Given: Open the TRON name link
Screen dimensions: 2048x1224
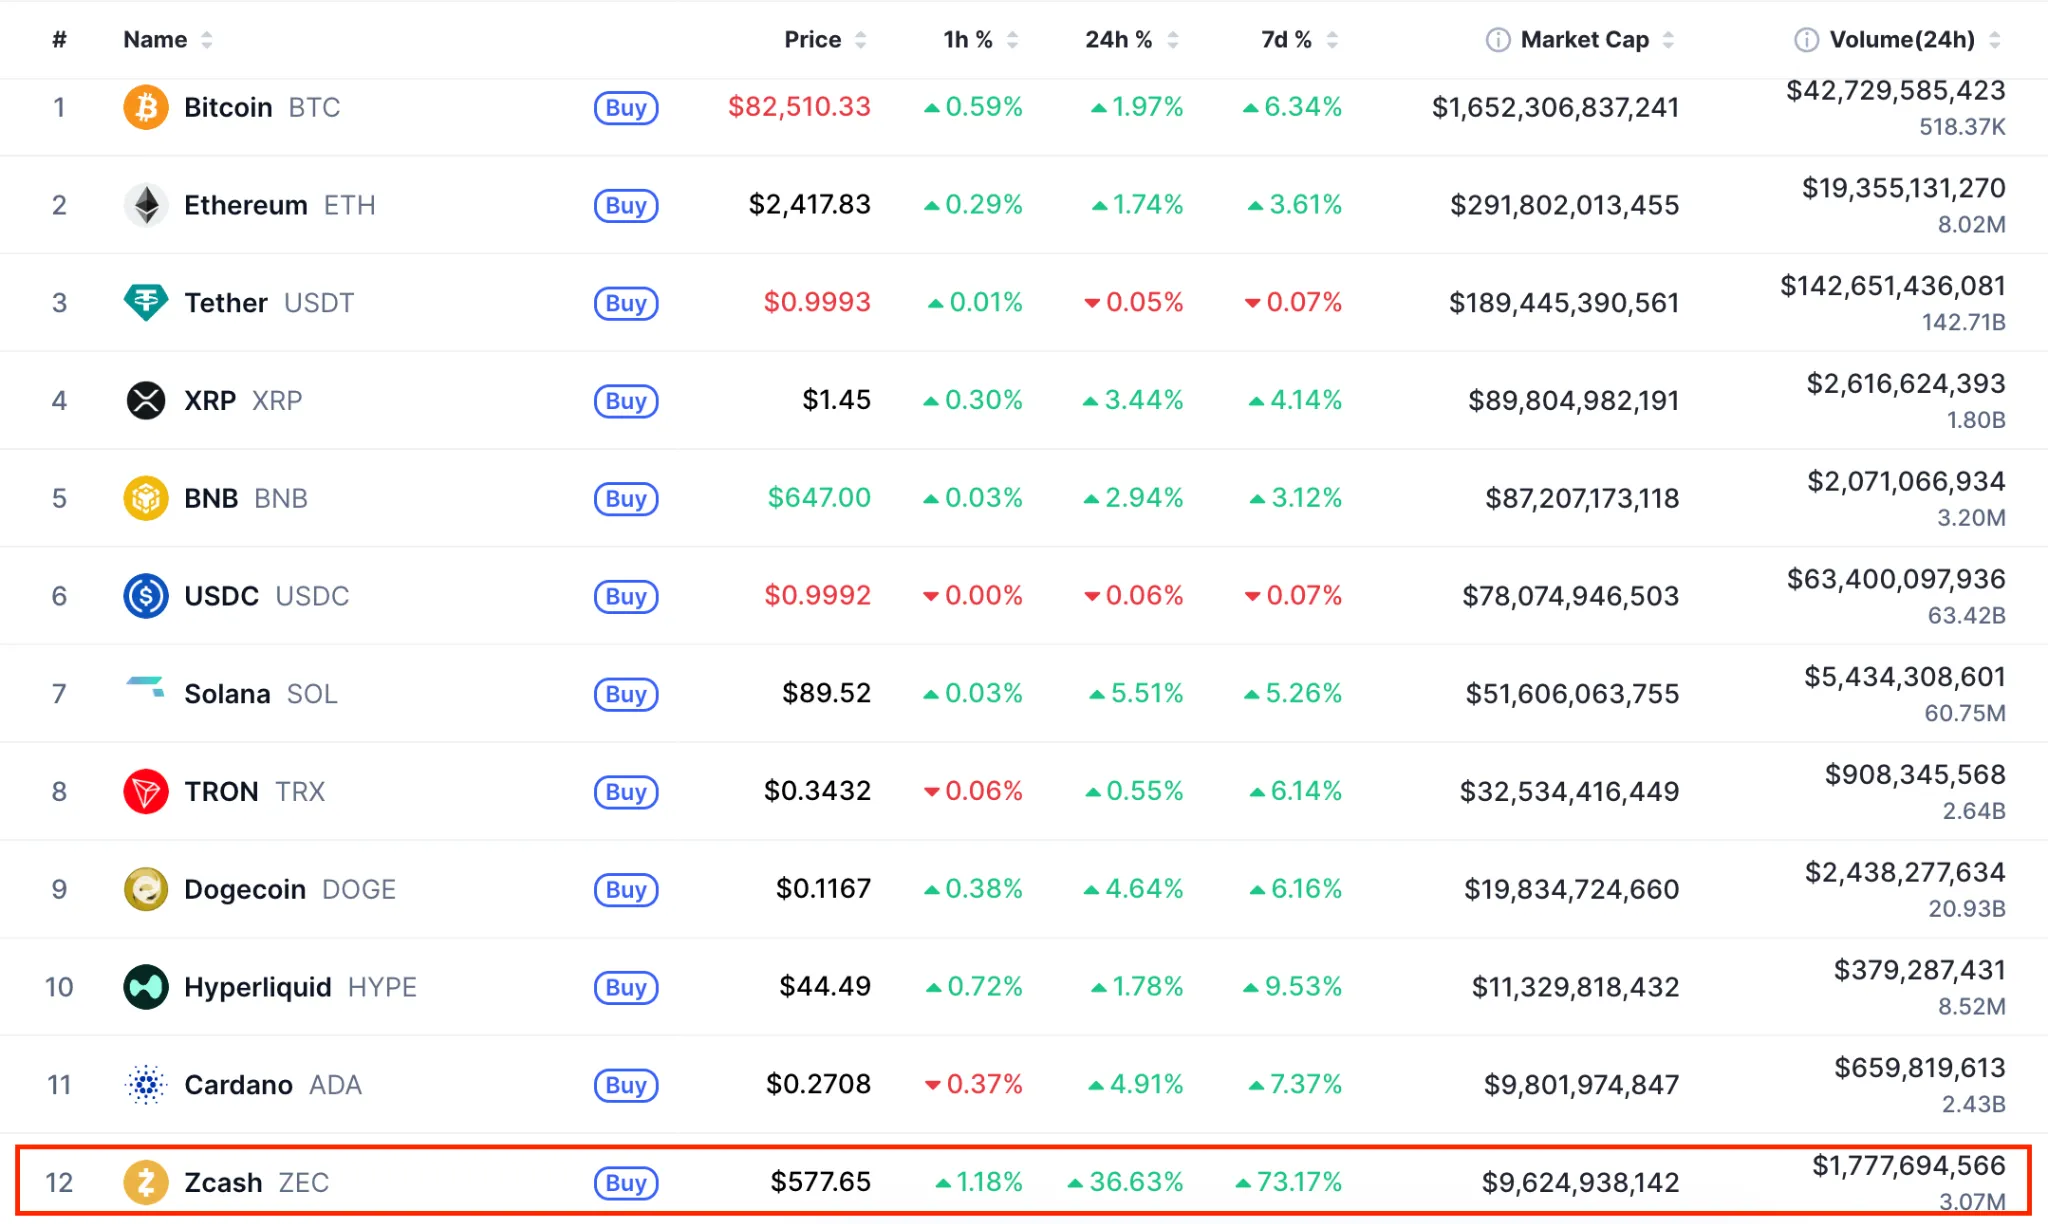Looking at the screenshot, I should point(221,792).
